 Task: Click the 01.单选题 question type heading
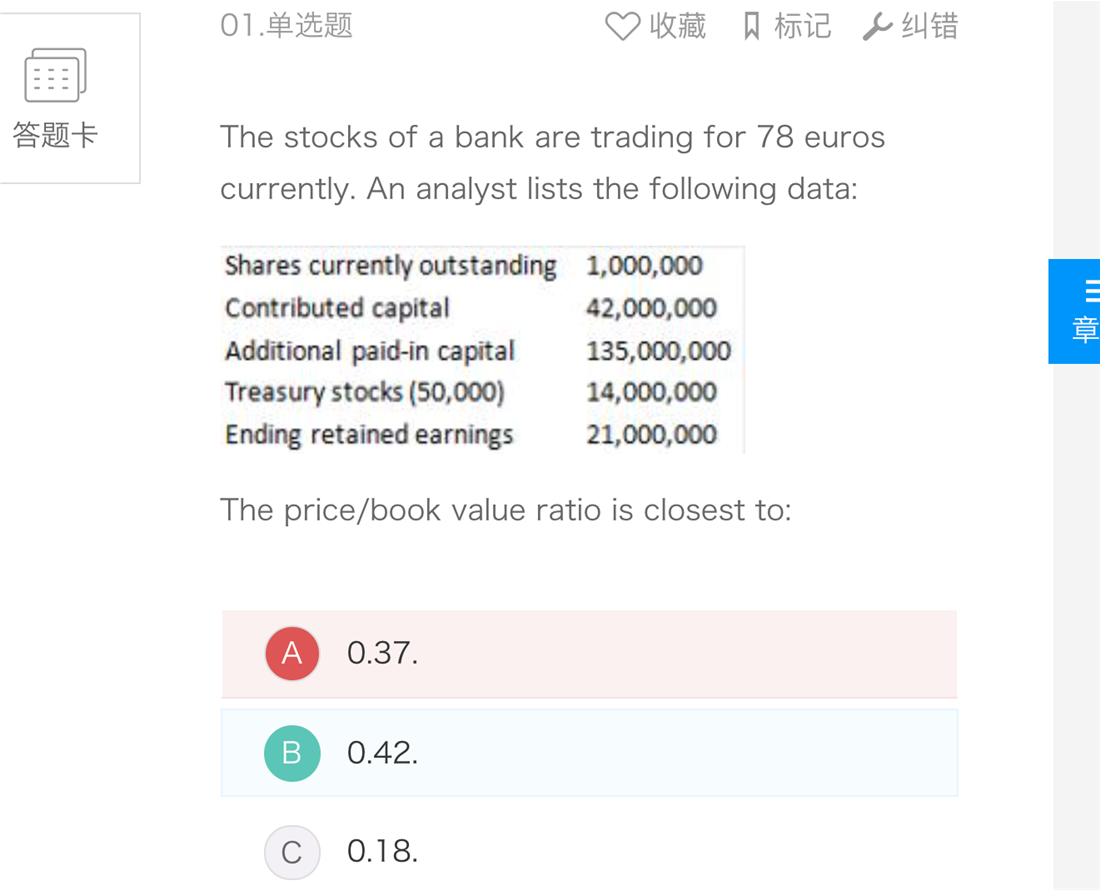pyautogui.click(x=287, y=26)
